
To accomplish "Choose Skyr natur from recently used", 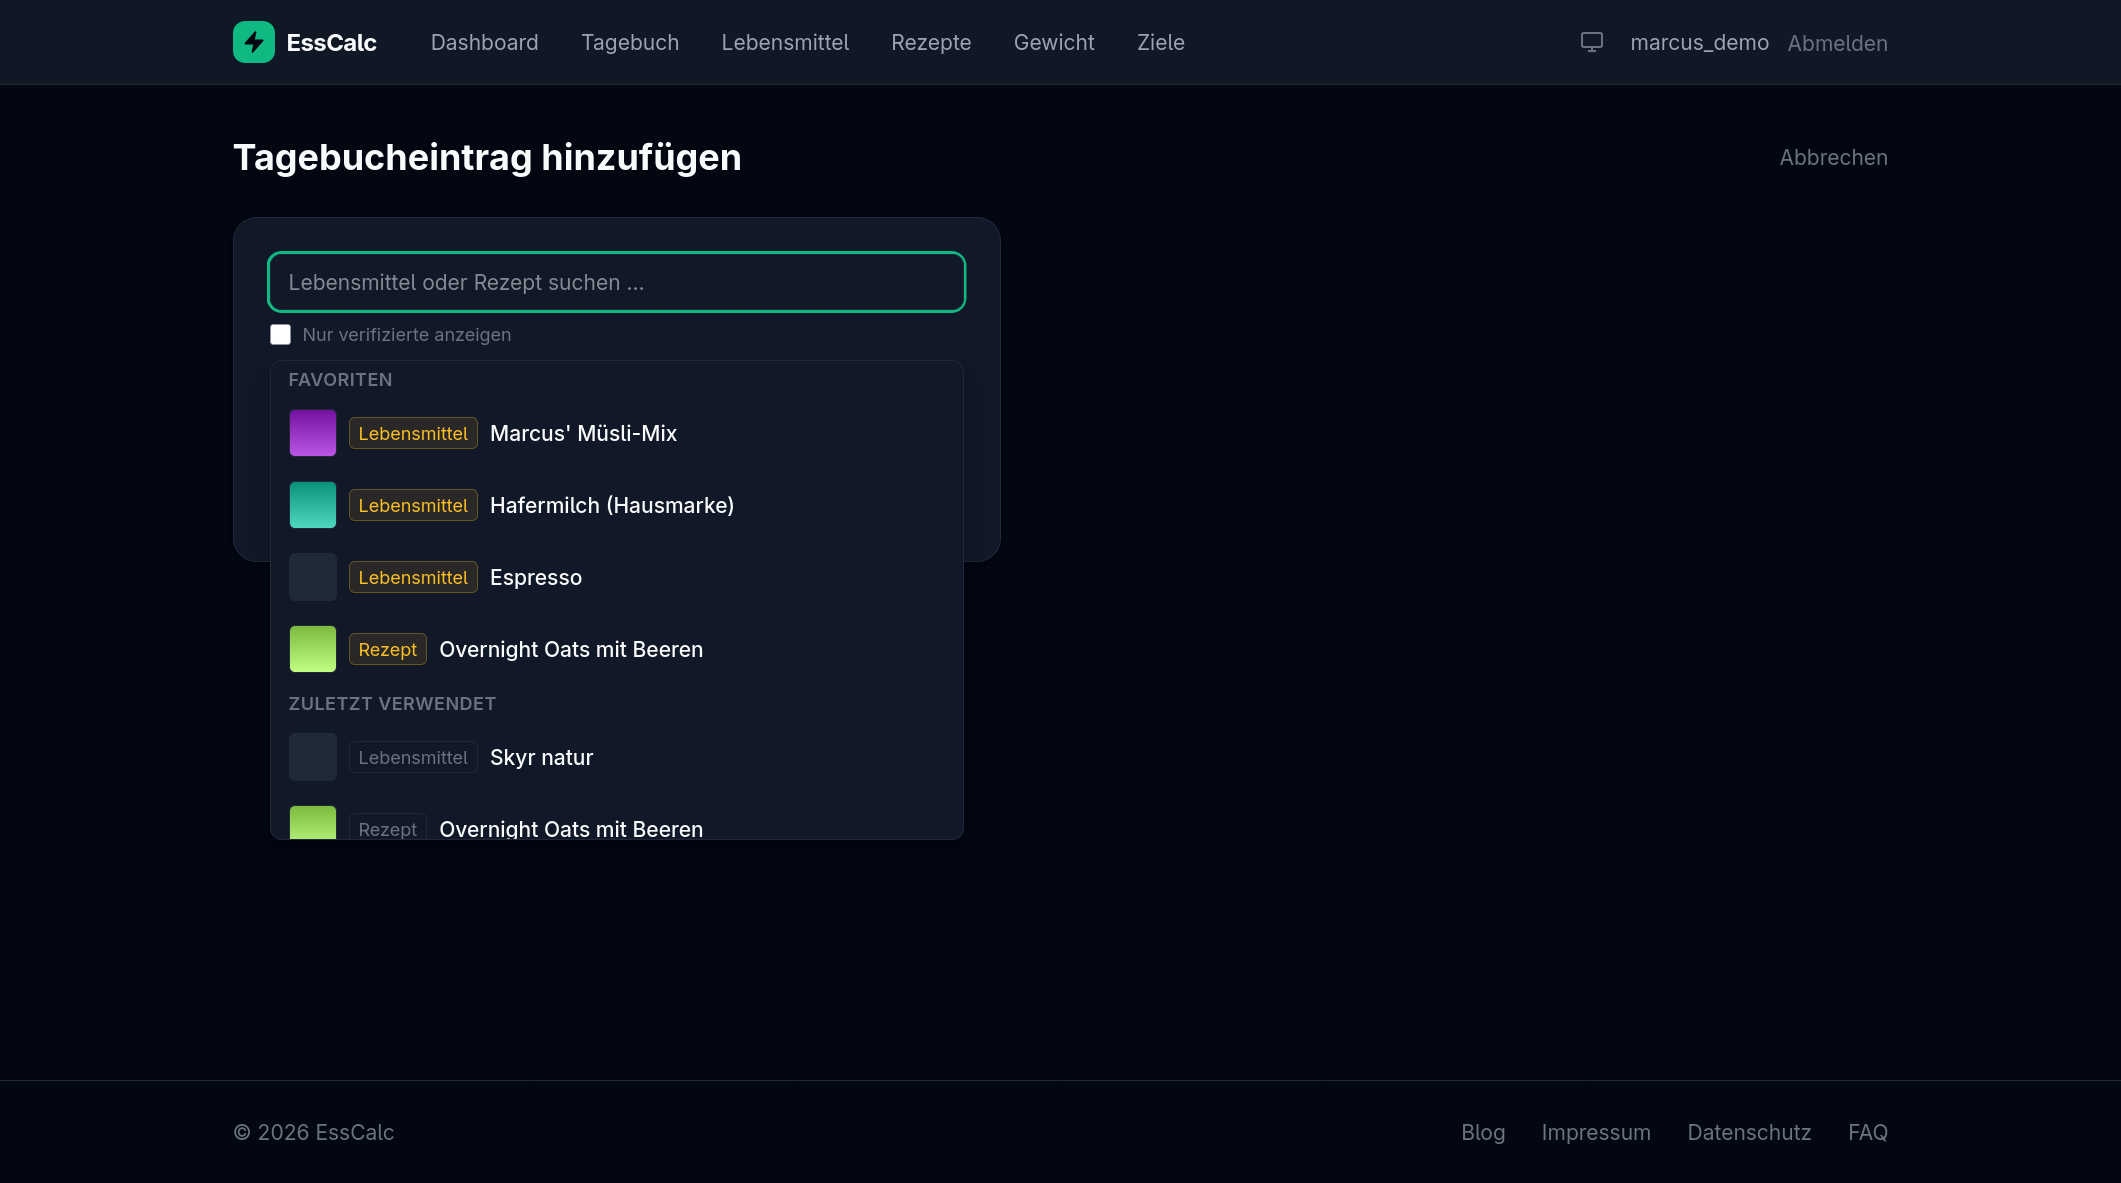I will (x=617, y=757).
